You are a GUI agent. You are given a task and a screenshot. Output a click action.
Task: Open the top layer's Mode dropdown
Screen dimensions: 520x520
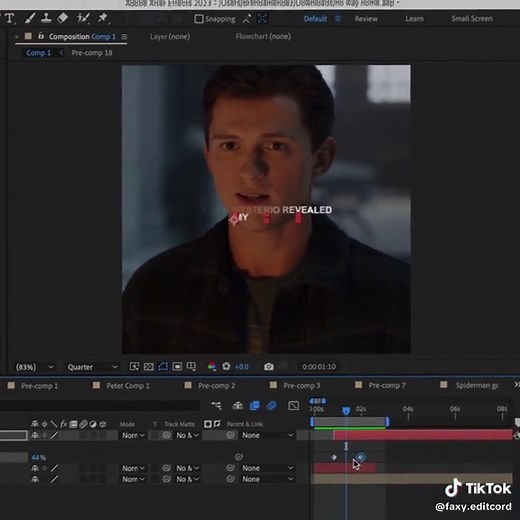click(133, 435)
